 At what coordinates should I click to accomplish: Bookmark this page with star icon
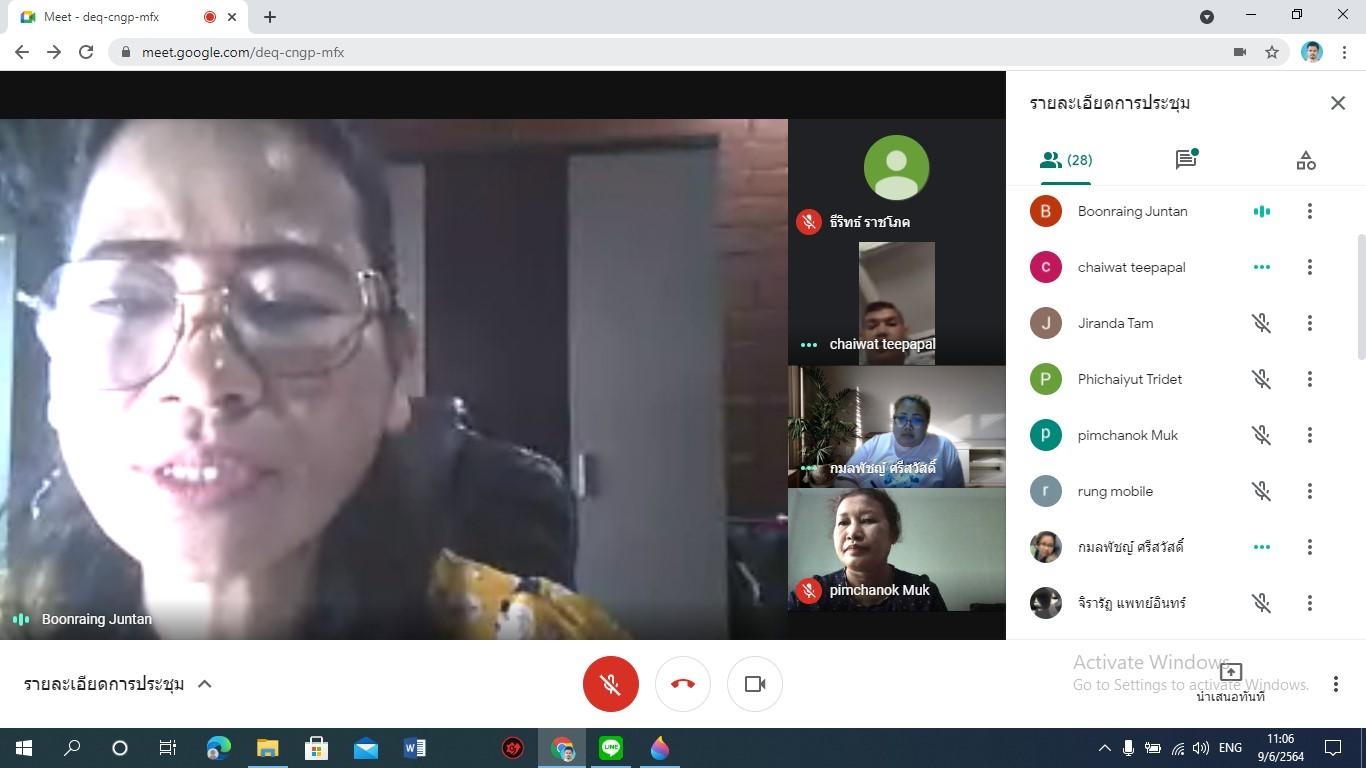pos(1272,52)
